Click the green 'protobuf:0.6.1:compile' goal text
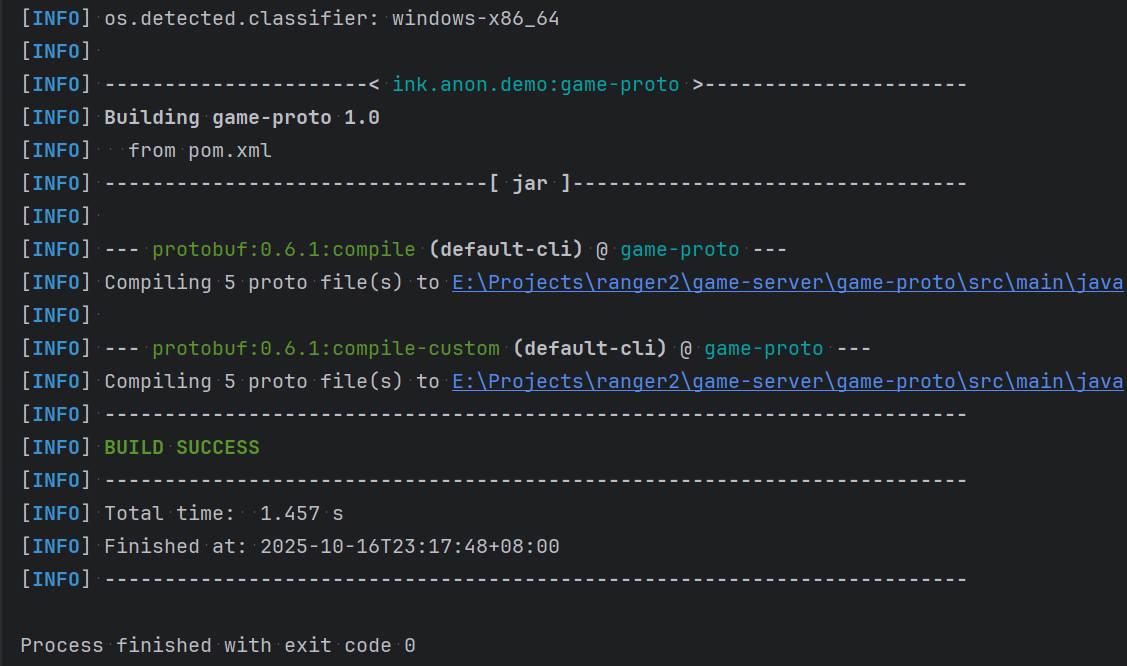Viewport: 1127px width, 666px height. 284,249
